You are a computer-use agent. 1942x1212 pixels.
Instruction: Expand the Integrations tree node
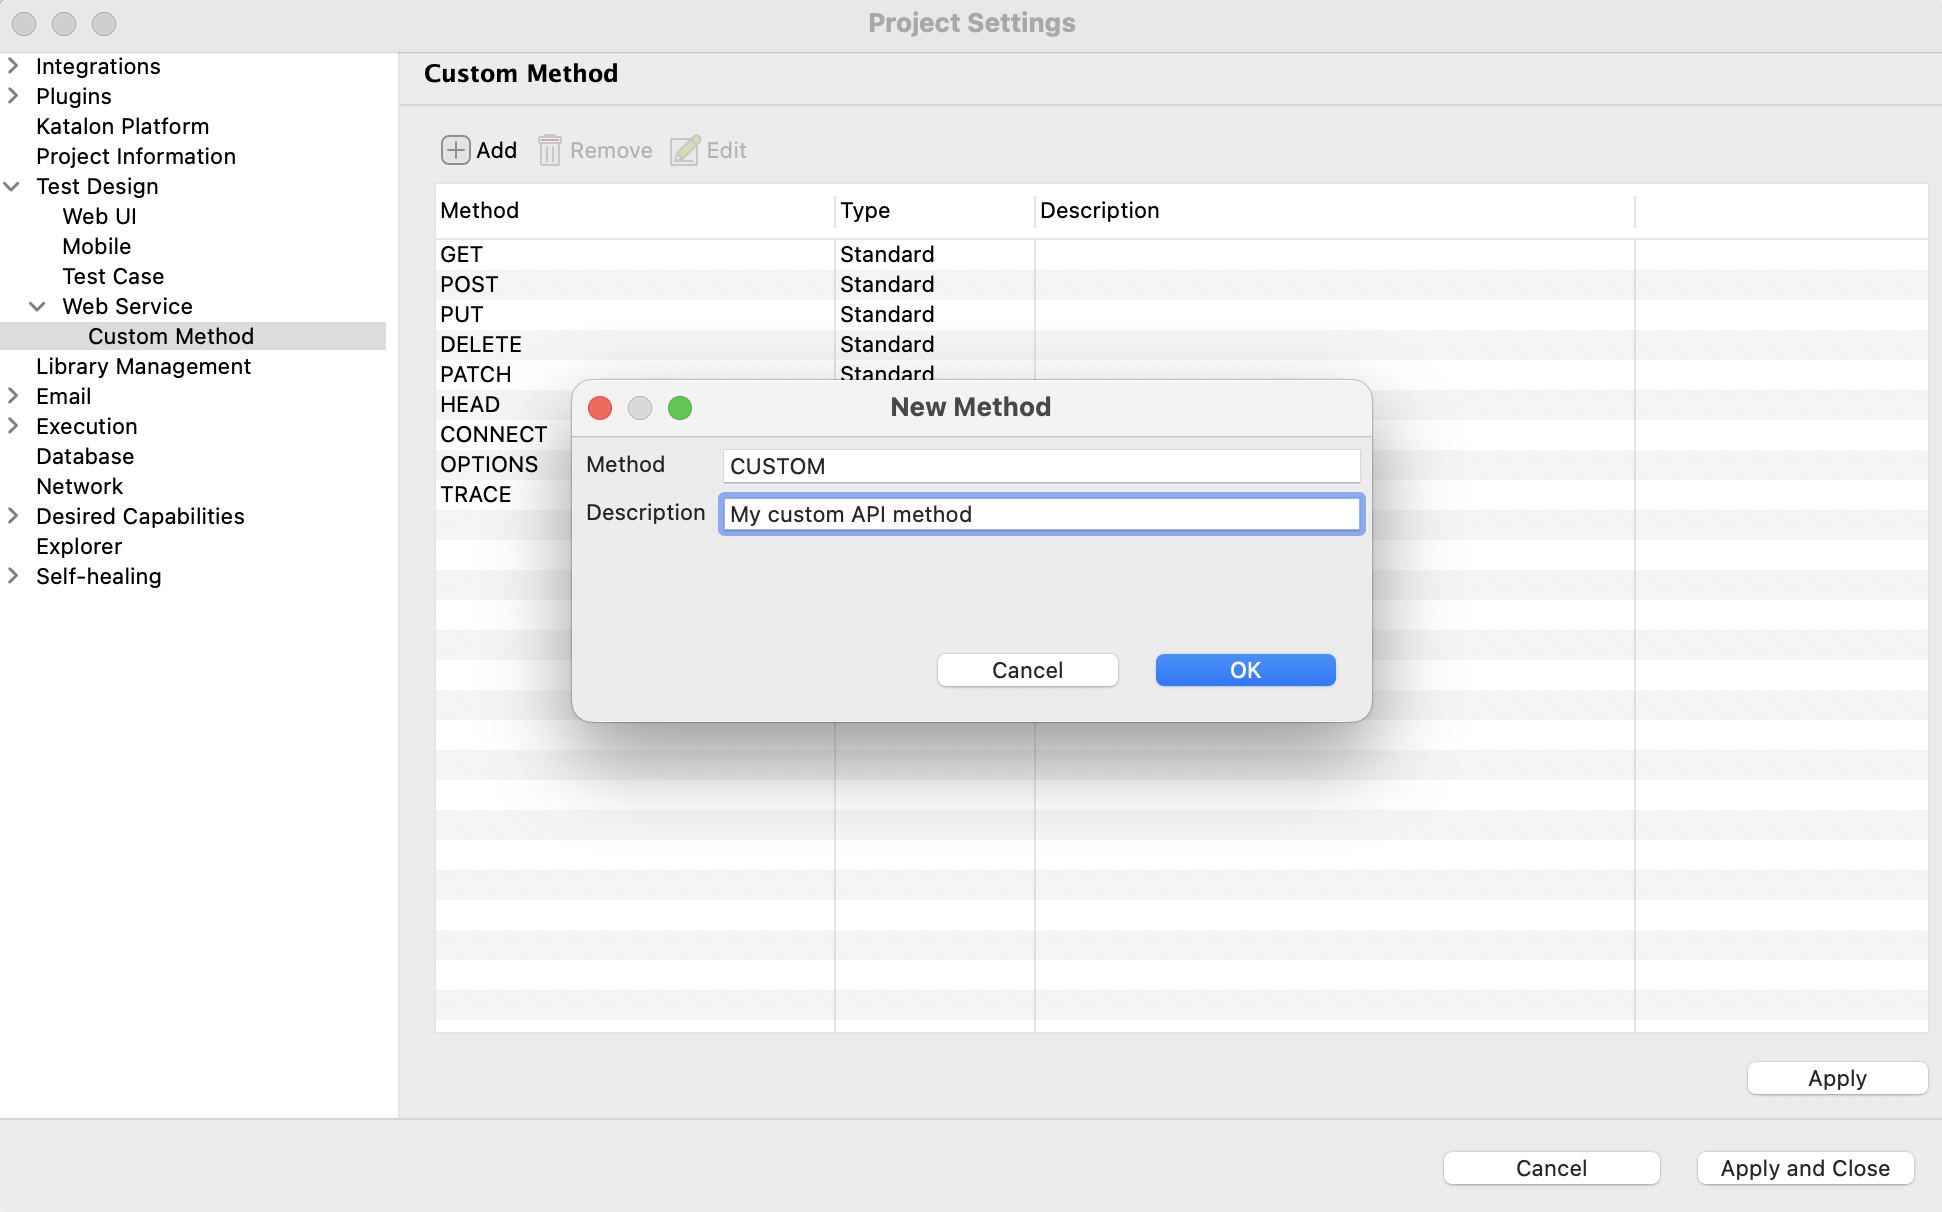pyautogui.click(x=13, y=66)
